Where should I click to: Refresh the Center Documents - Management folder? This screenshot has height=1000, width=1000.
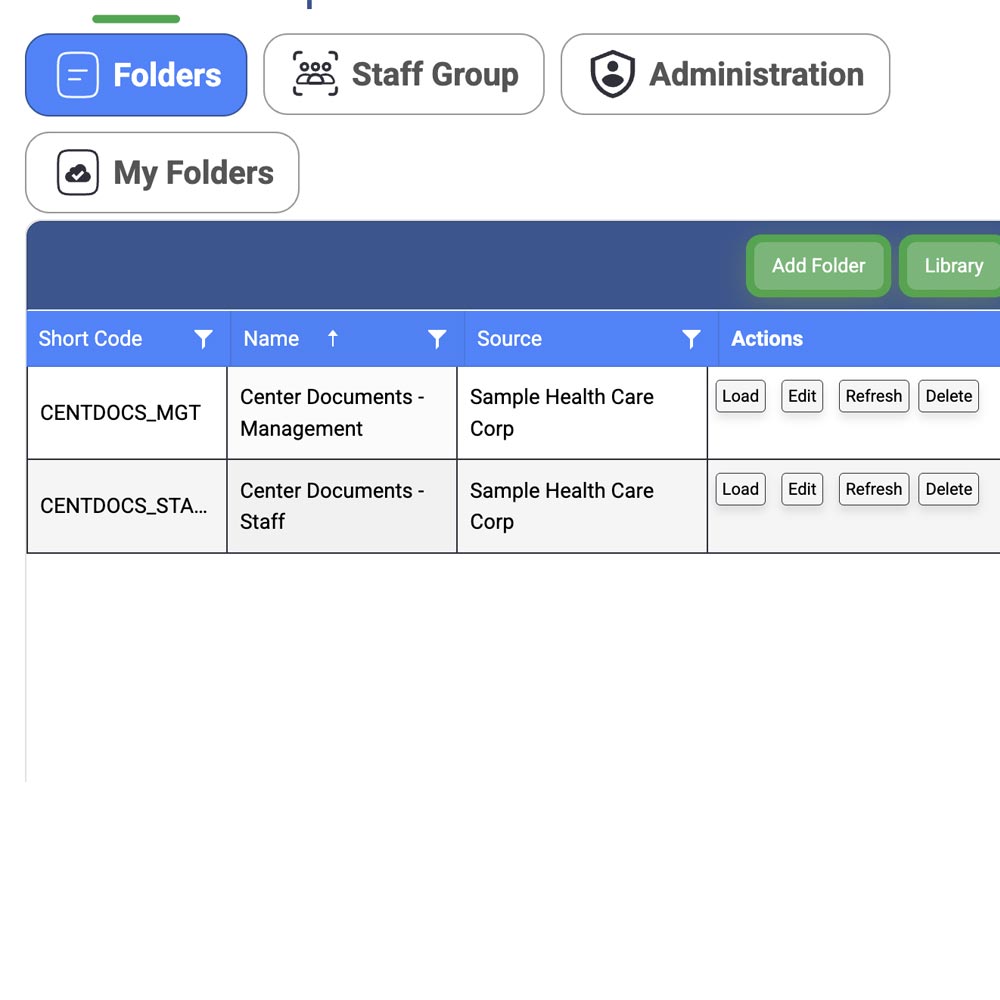[874, 396]
